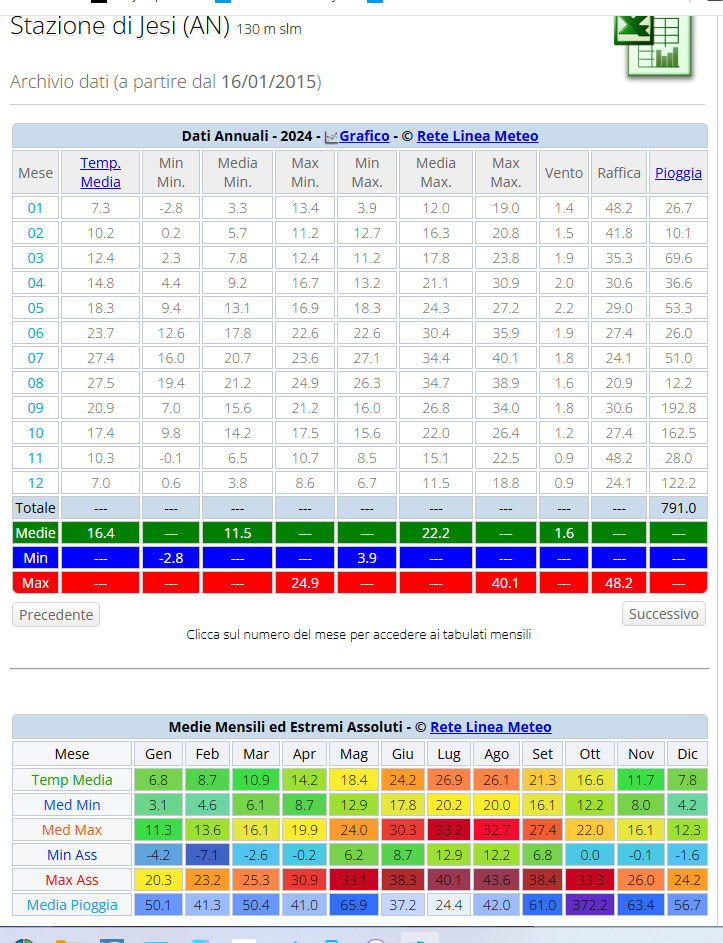This screenshot has width=723, height=943.
Task: Click the 791.0 total rainfall cell
Action: coord(678,507)
